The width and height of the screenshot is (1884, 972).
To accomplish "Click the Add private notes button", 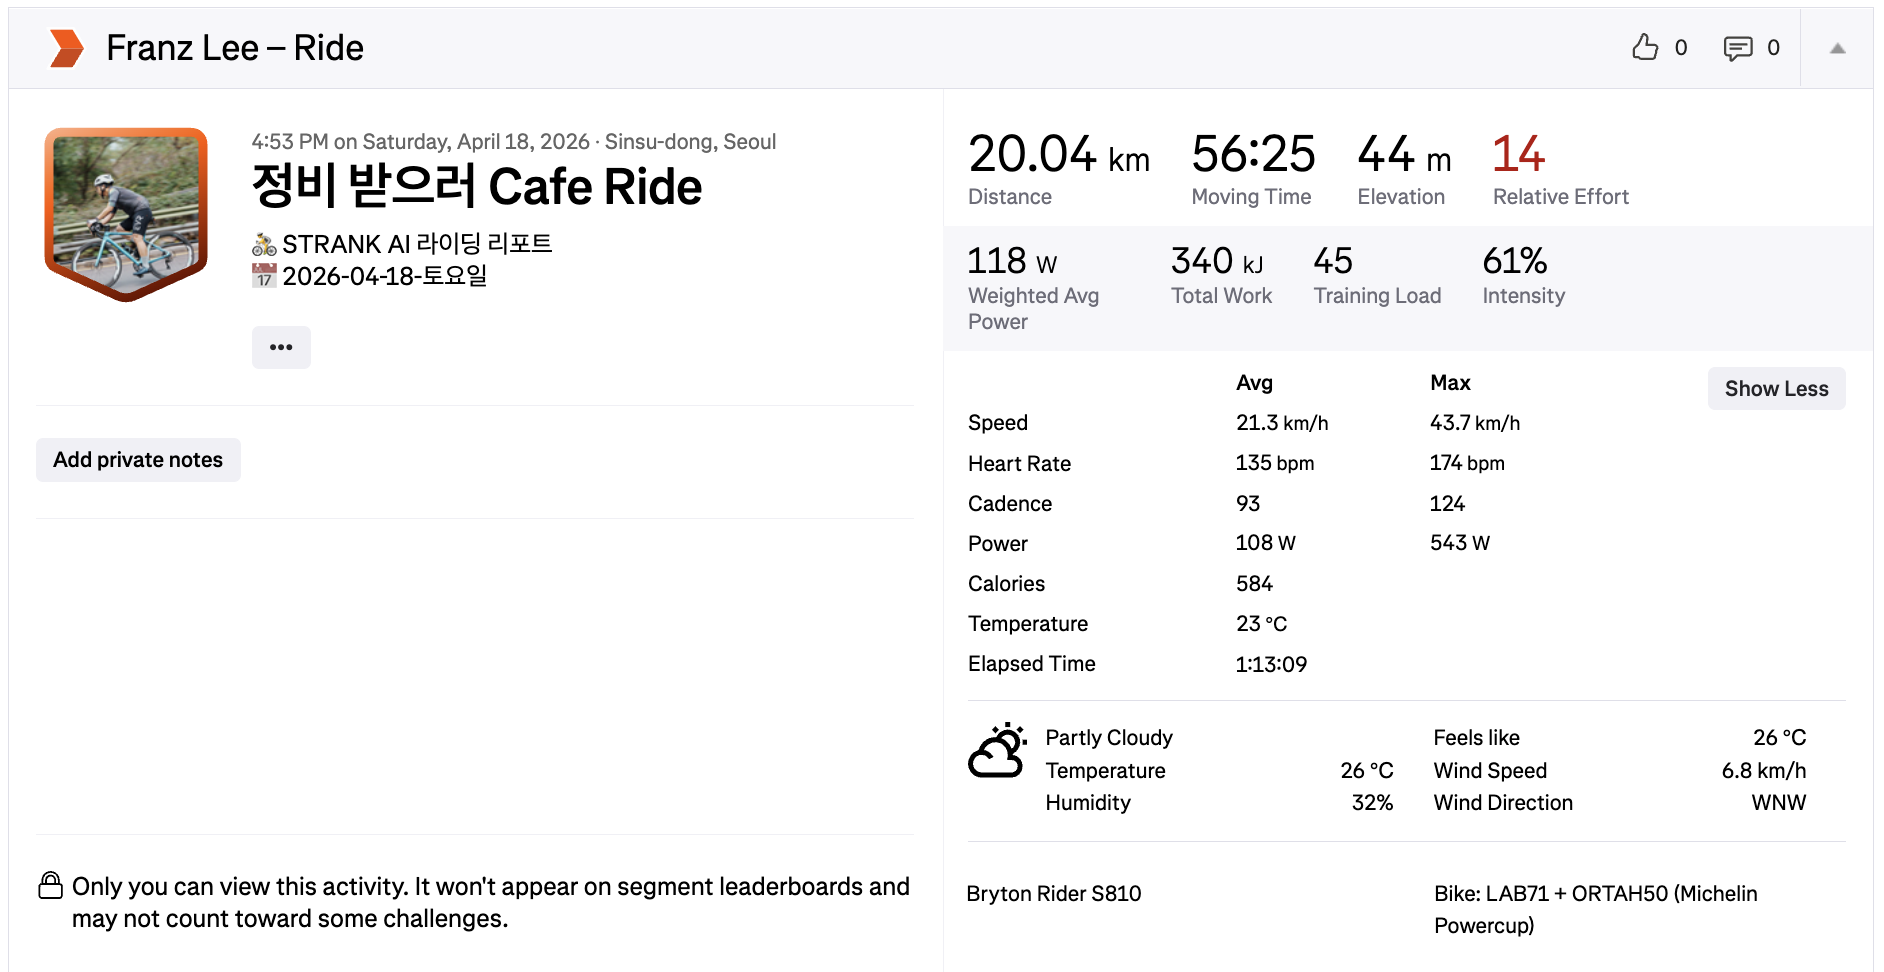I will pyautogui.click(x=138, y=460).
